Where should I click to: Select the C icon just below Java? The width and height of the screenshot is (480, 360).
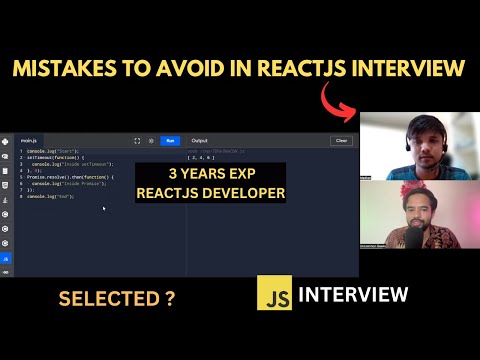[x=5, y=214]
